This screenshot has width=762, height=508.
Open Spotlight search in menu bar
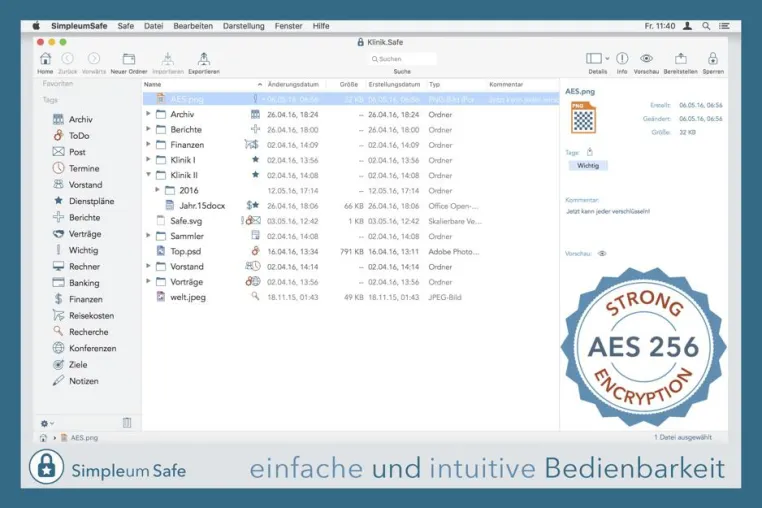706,26
